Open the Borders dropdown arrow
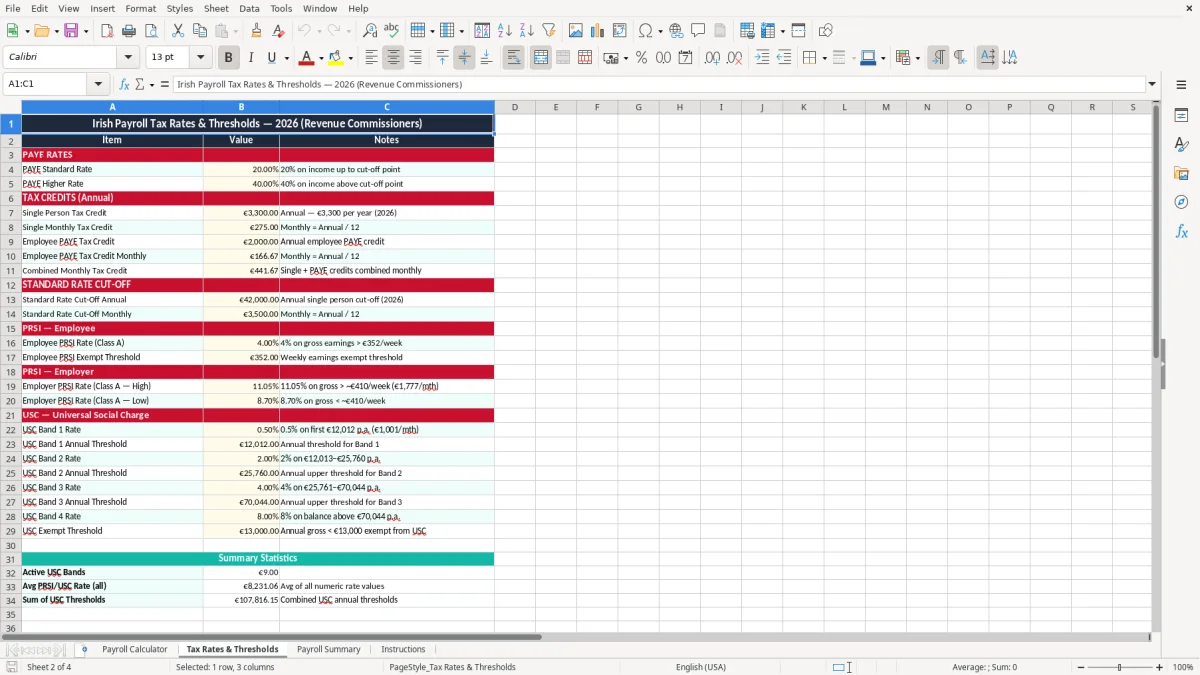The image size is (1200, 675). (x=824, y=58)
